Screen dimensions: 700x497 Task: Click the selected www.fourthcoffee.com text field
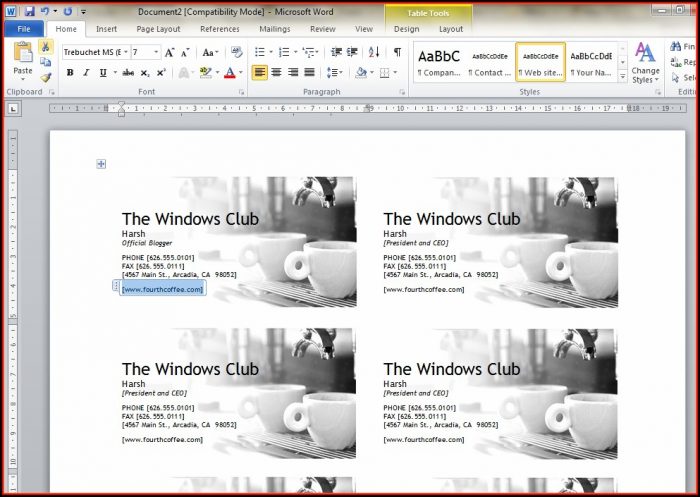coord(162,289)
